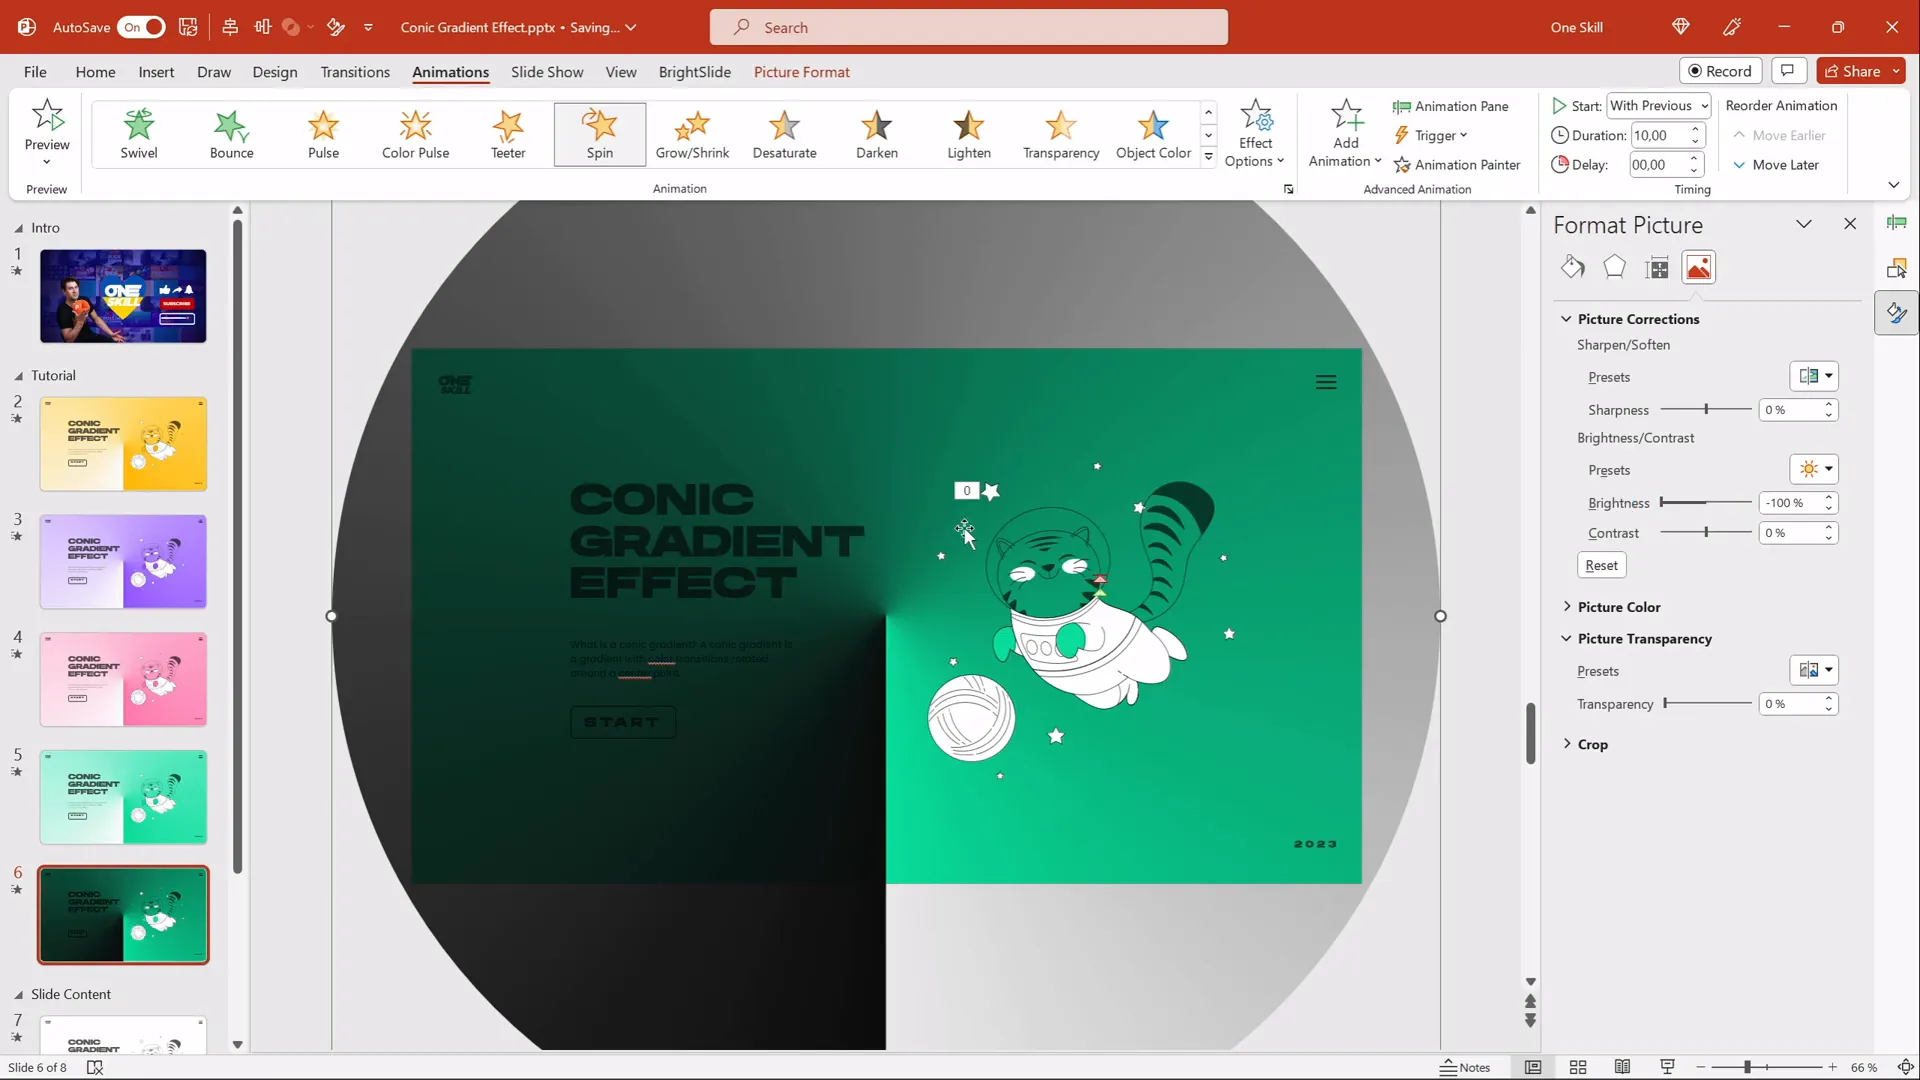Select slide 3 thumbnail
1920x1080 pixels.
click(123, 561)
